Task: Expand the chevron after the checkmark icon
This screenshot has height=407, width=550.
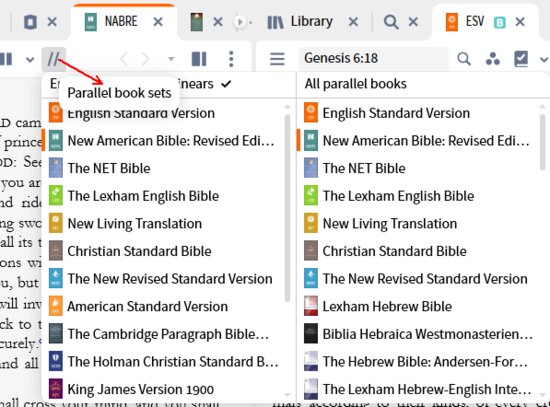Action: pyautogui.click(x=544, y=60)
